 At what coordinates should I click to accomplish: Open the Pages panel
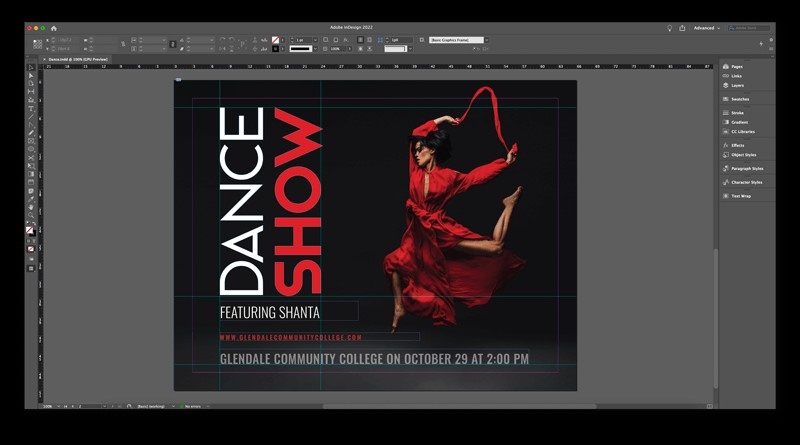(x=736, y=66)
